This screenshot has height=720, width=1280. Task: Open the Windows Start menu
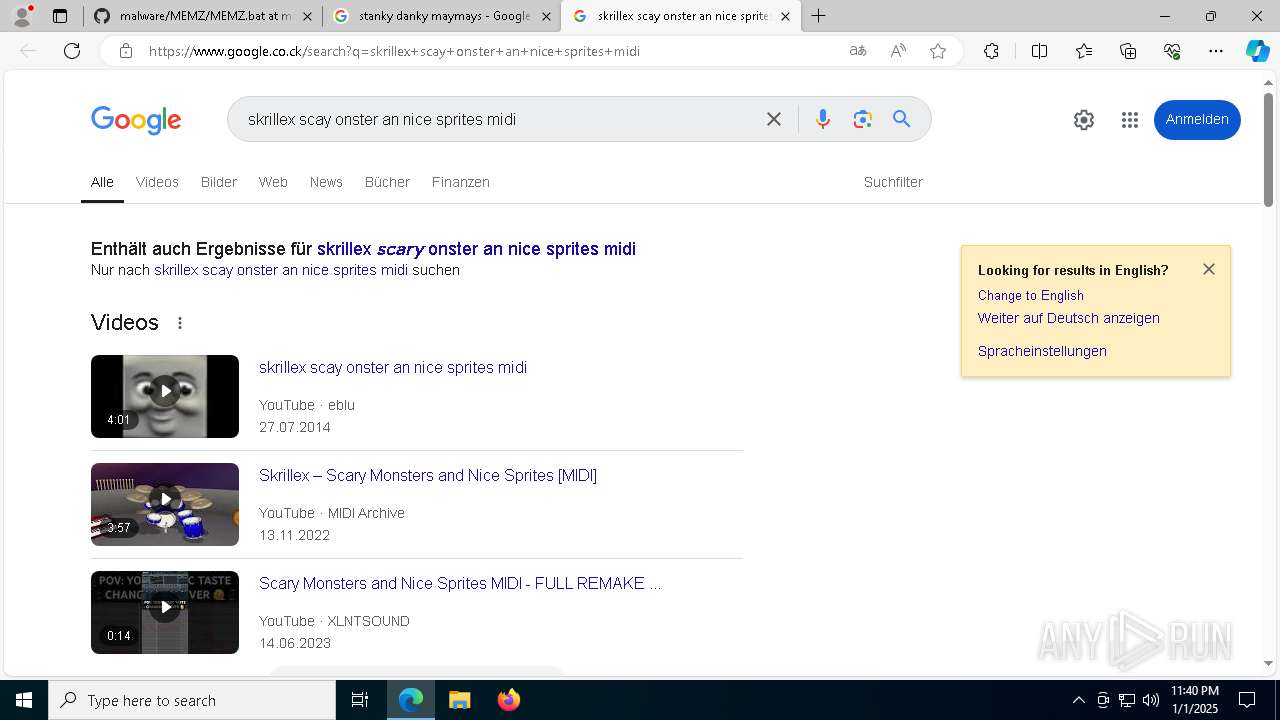(x=24, y=700)
